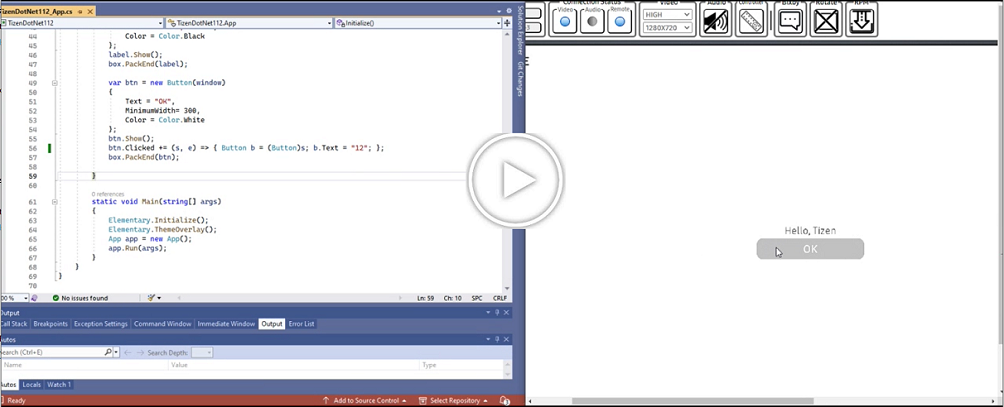Open the Controller ruler icon

(751, 21)
